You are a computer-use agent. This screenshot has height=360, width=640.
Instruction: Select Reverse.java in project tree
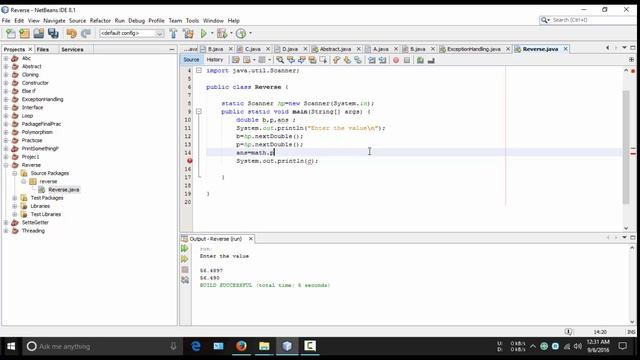coord(64,190)
